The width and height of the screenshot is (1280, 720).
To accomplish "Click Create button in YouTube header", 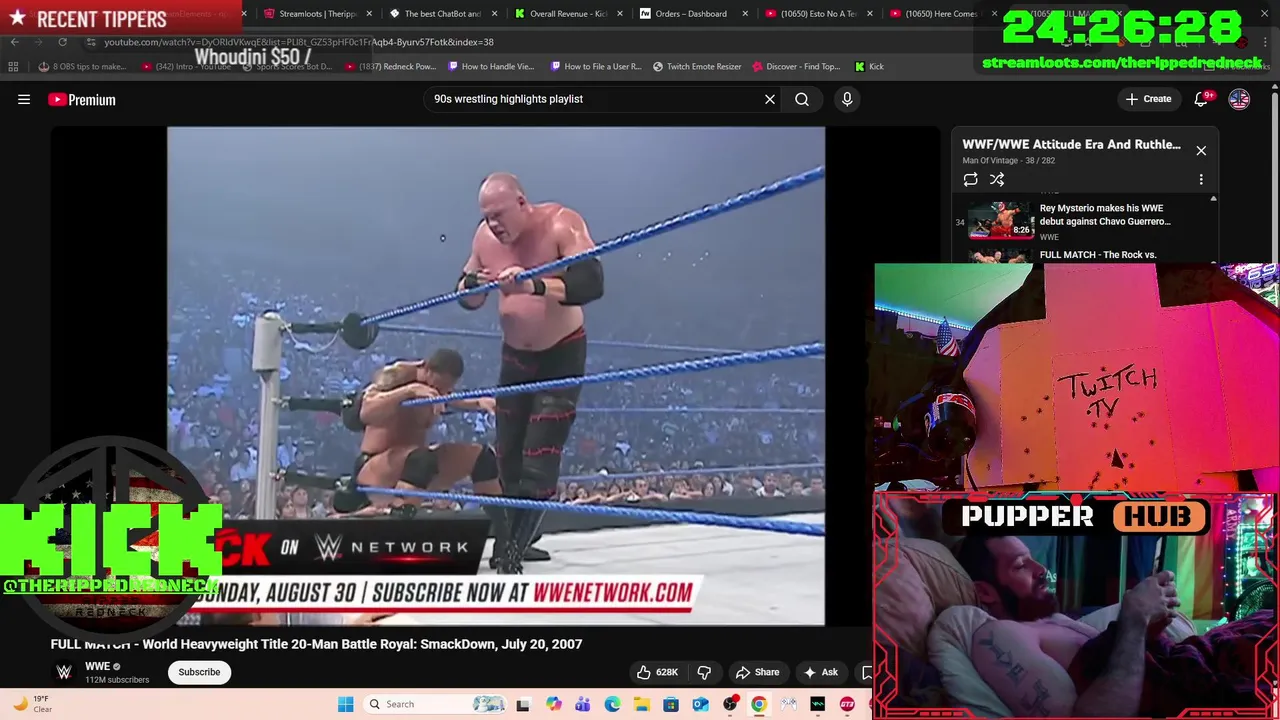I will (1148, 99).
